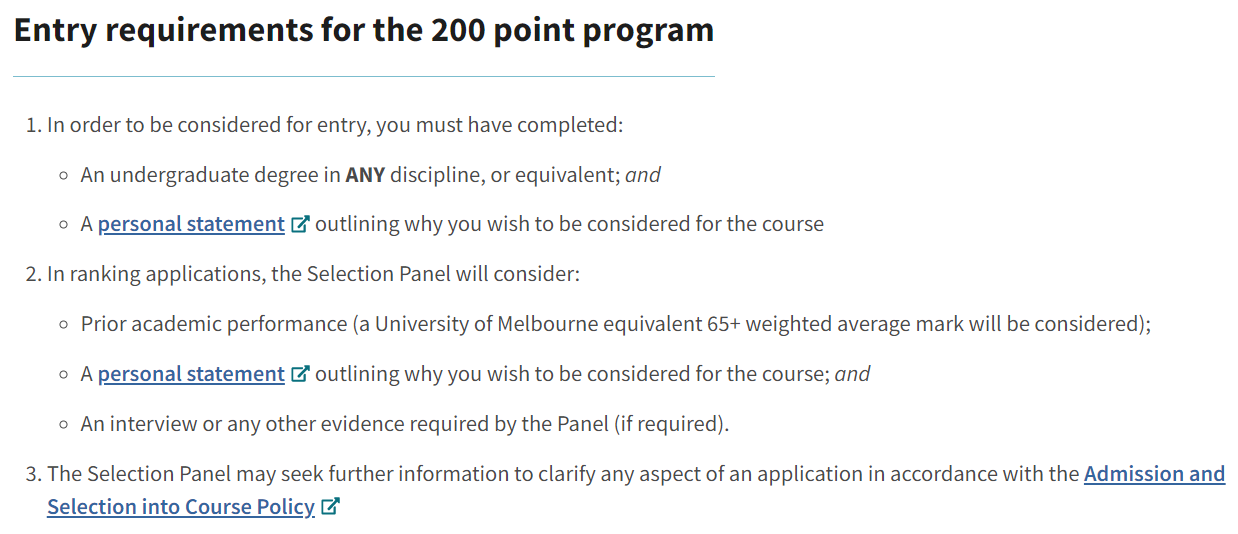Click external-link icon after Course Policy link
The width and height of the screenshot is (1238, 534).
pyautogui.click(x=330, y=507)
